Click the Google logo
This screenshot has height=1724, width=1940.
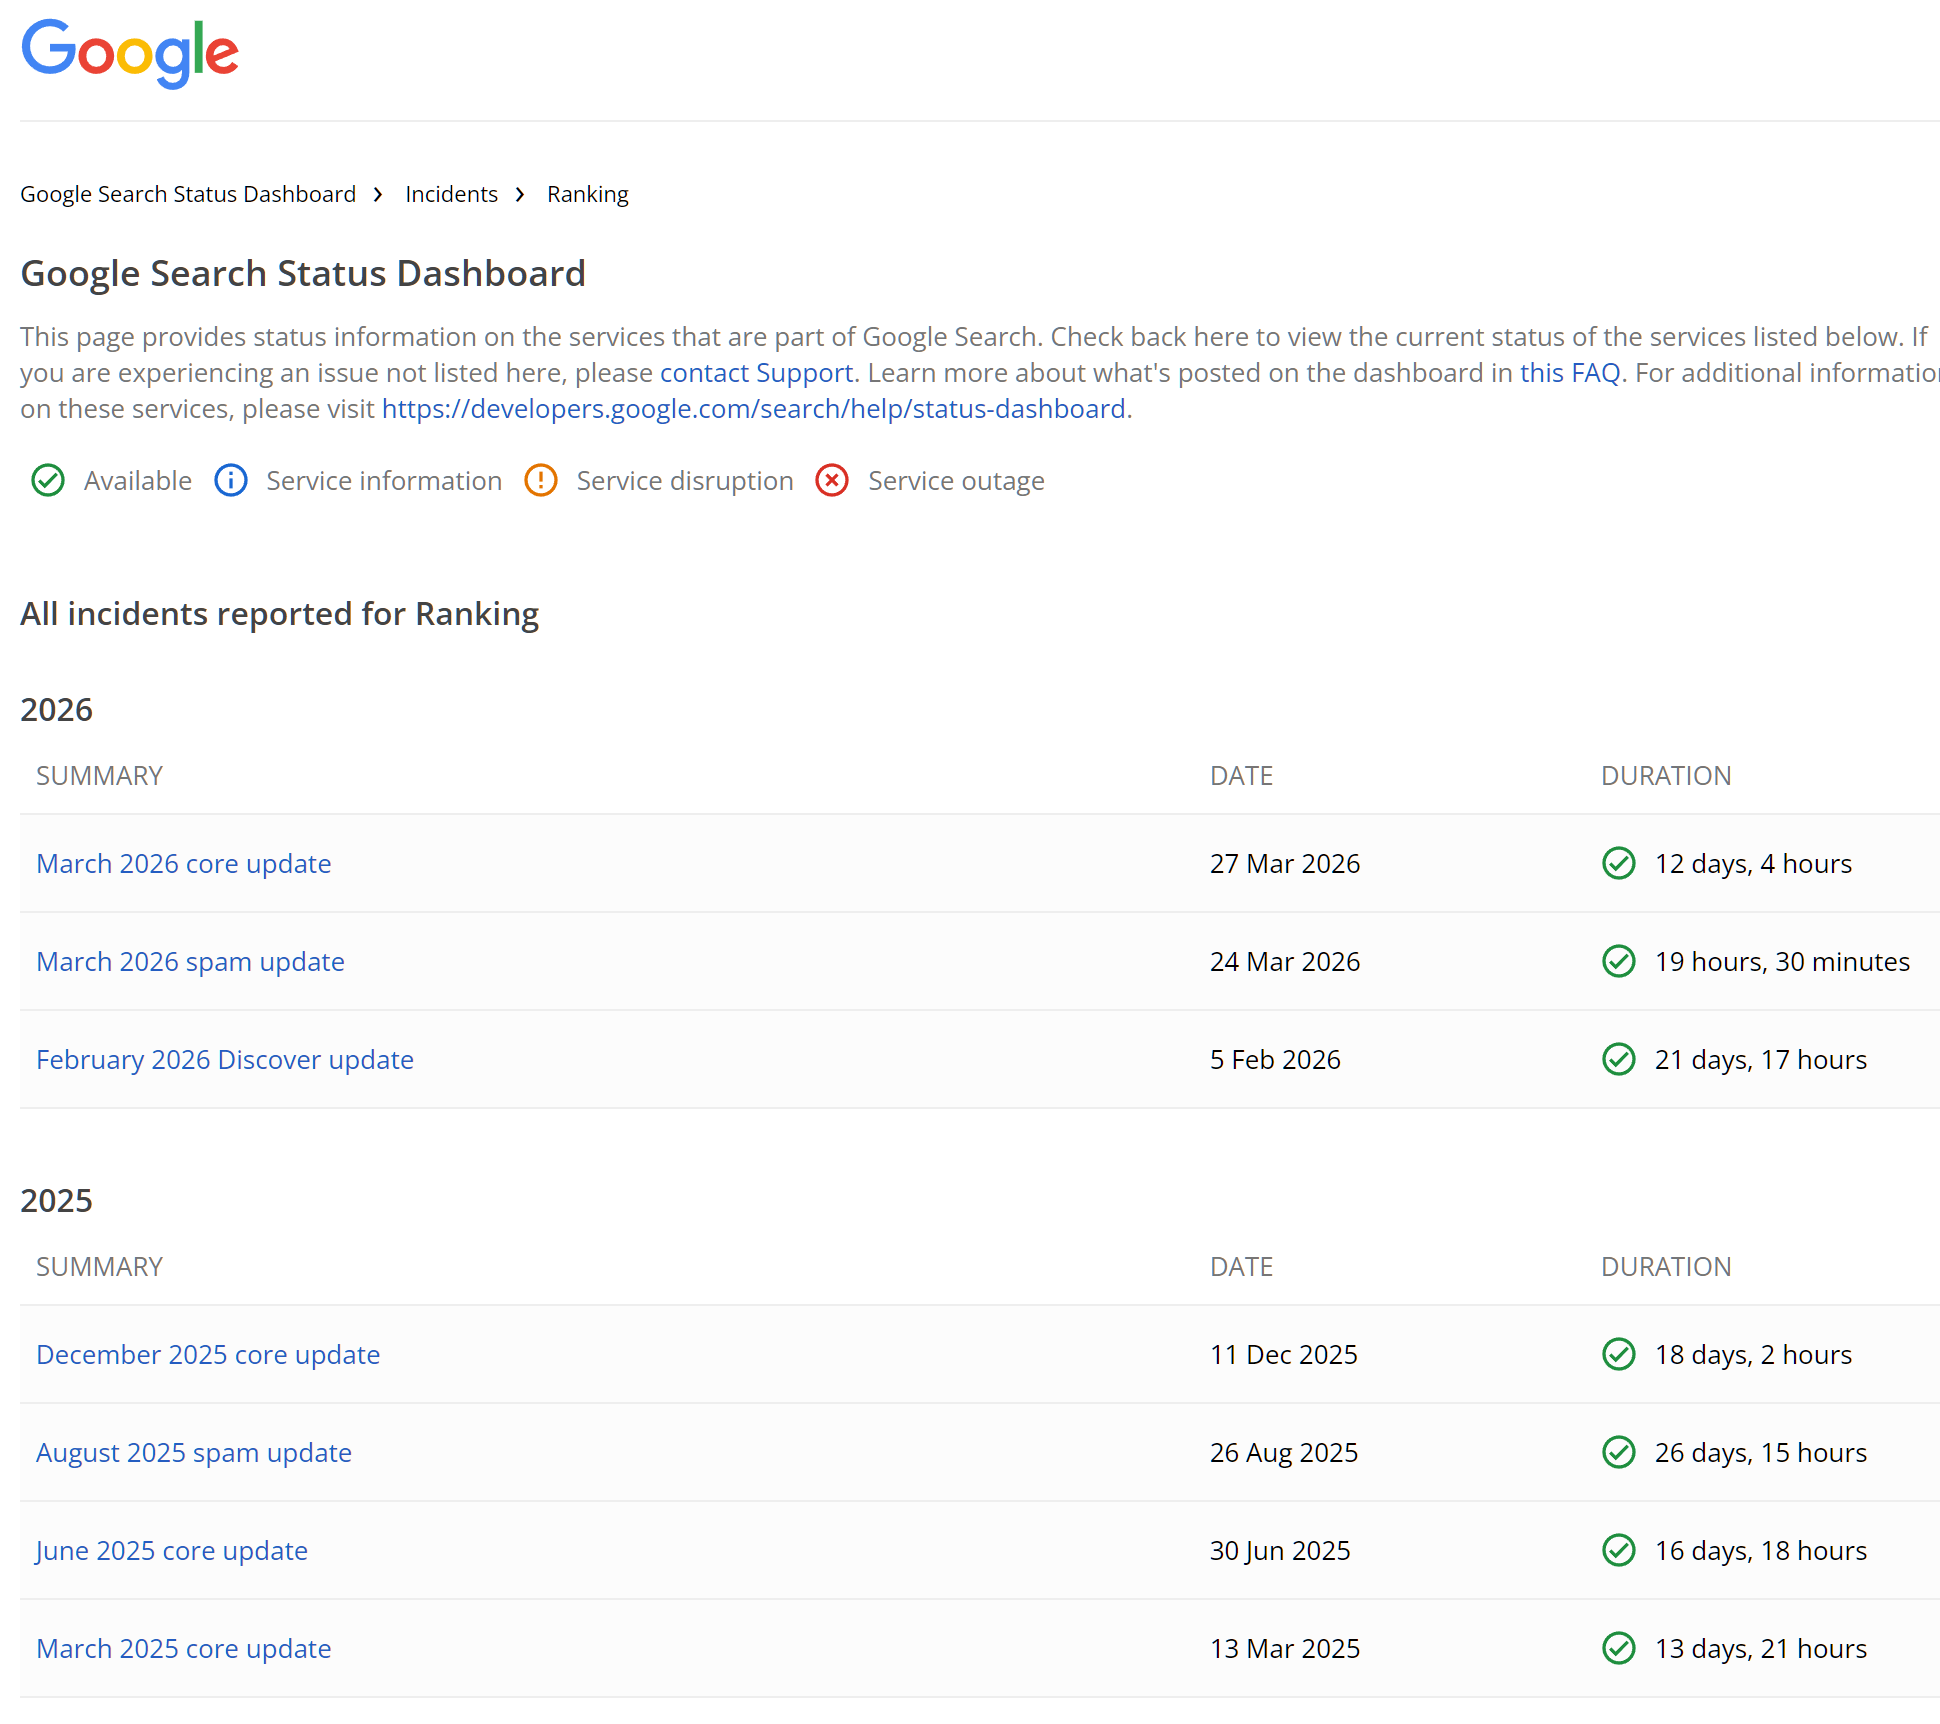point(130,53)
